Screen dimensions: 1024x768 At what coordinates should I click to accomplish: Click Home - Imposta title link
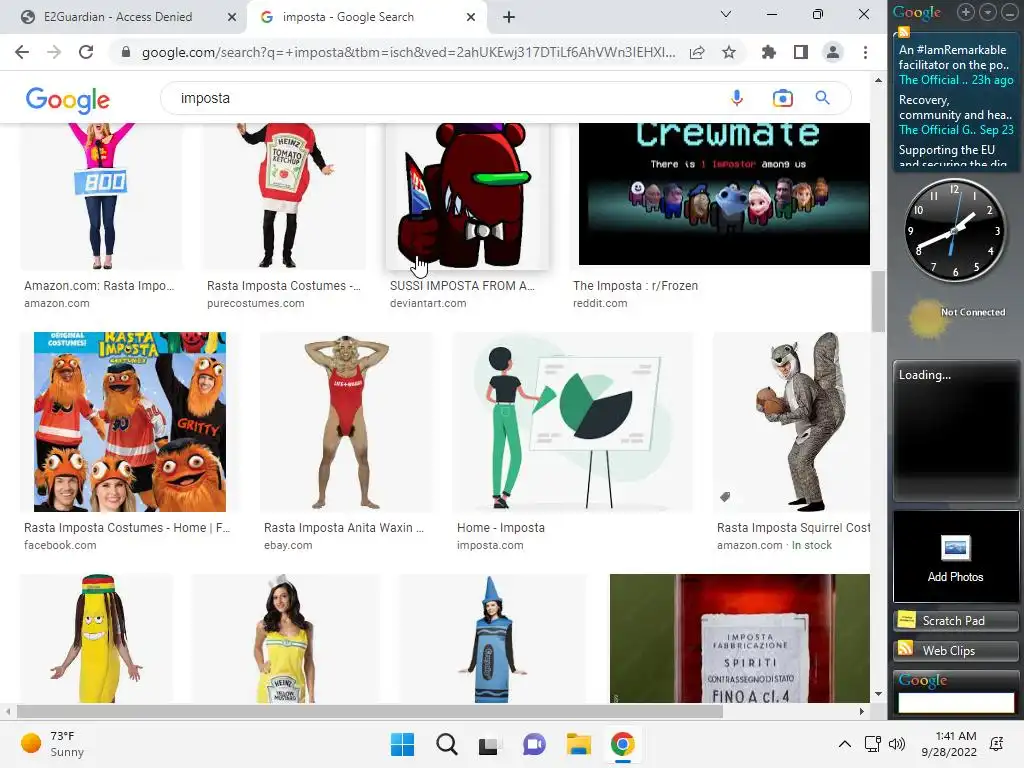pos(501,527)
